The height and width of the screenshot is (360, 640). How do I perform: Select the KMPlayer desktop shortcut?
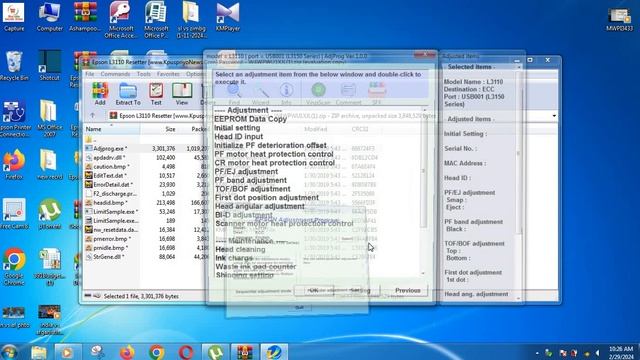227,17
